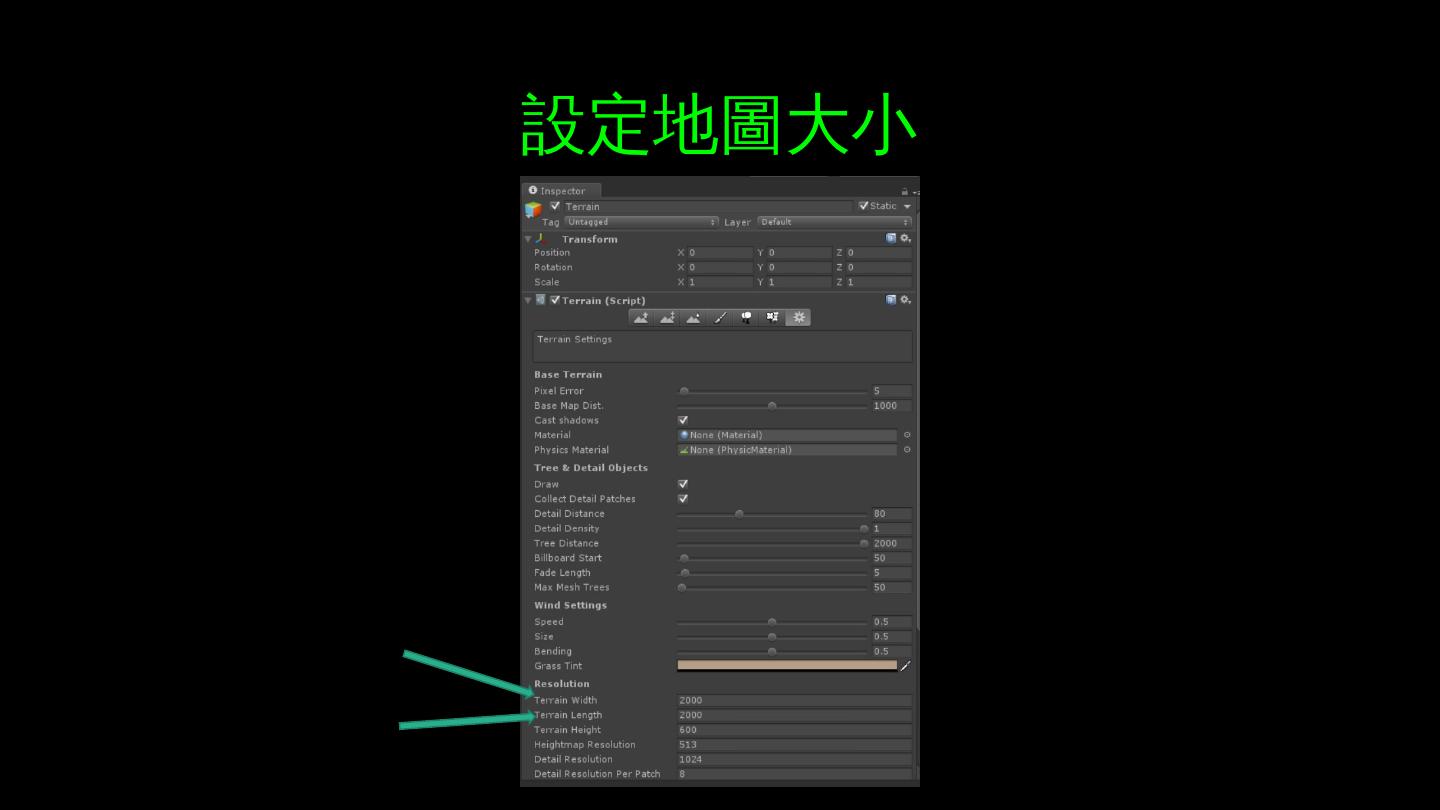Adjust the Pixel Error slider
The height and width of the screenshot is (810, 1440).
pyautogui.click(x=772, y=391)
